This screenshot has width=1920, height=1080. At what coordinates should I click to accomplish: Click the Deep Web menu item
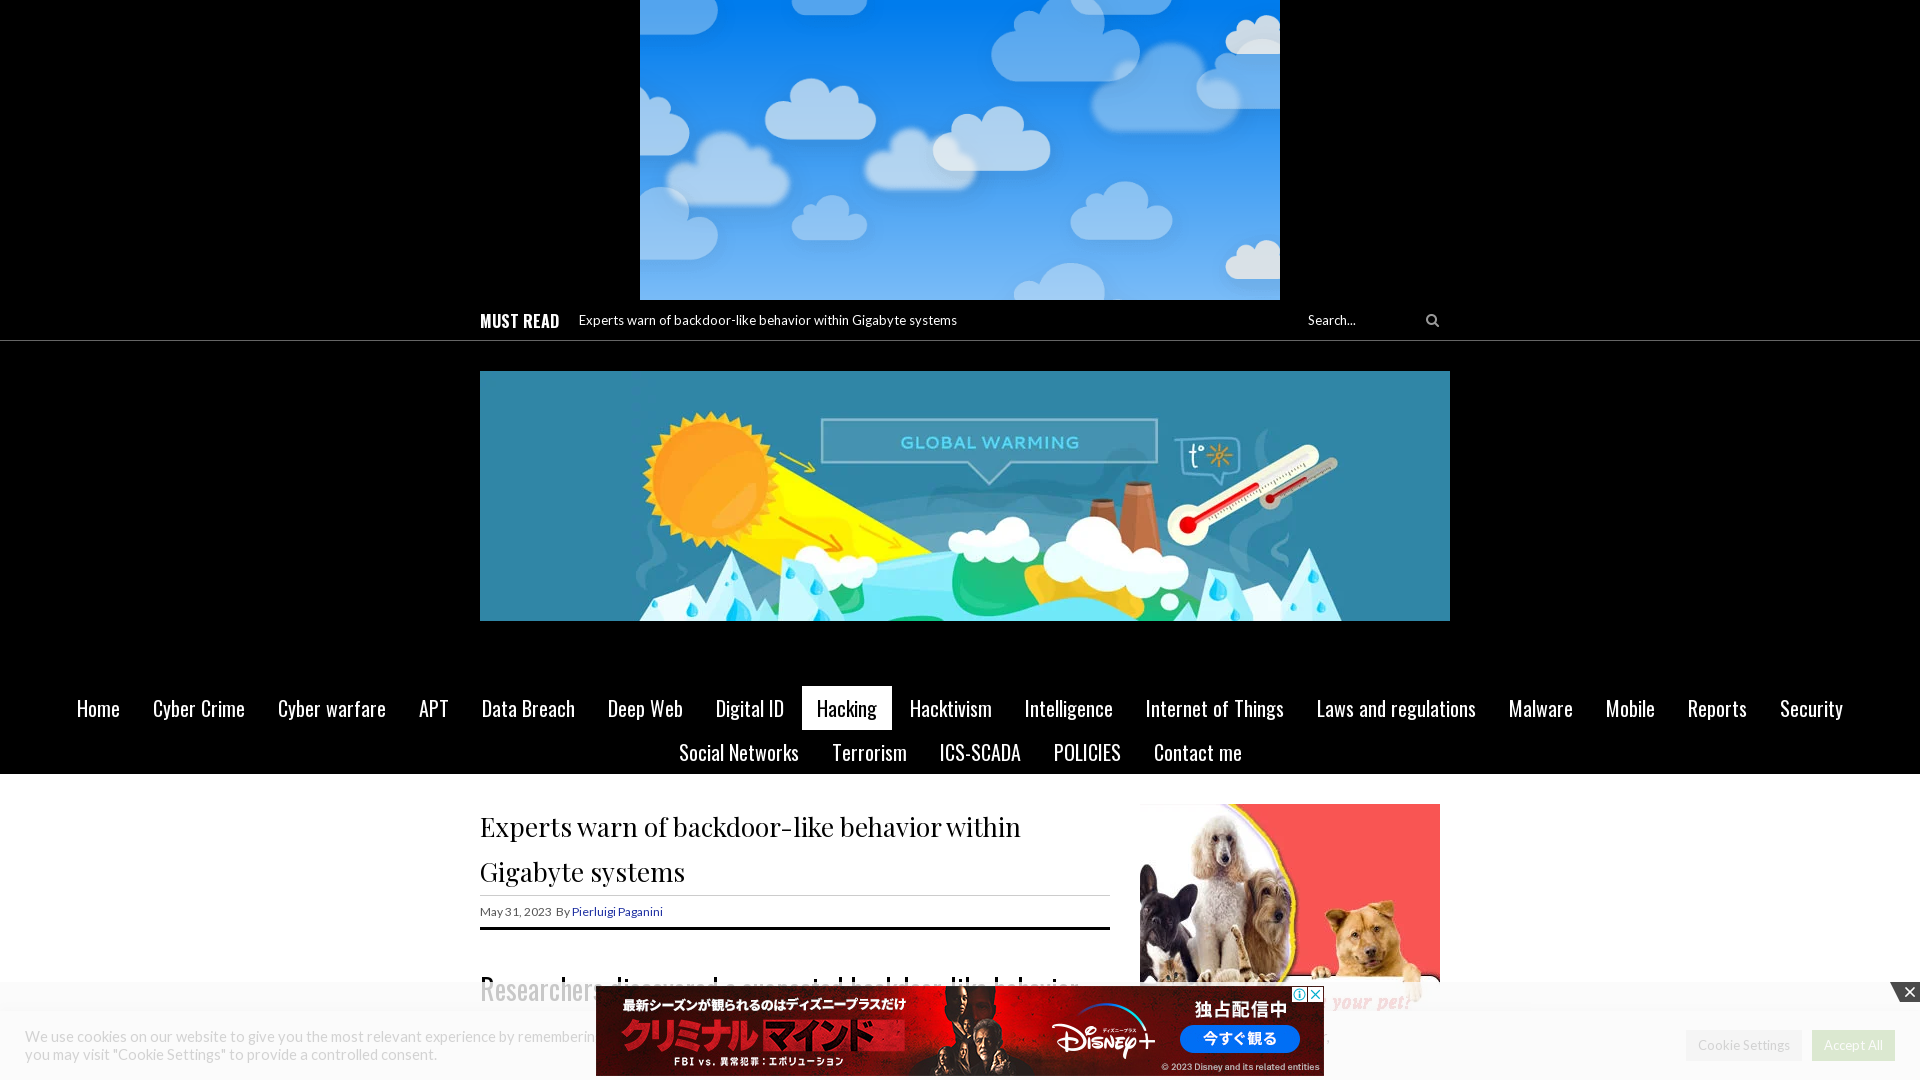(x=644, y=708)
